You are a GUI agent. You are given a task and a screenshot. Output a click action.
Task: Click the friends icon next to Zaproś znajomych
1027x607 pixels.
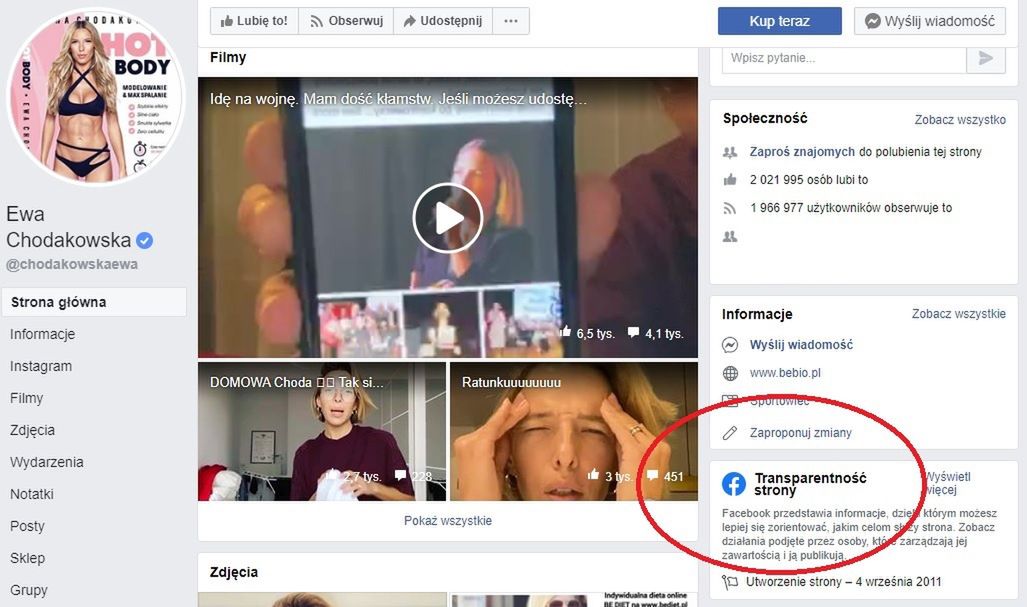pos(730,153)
